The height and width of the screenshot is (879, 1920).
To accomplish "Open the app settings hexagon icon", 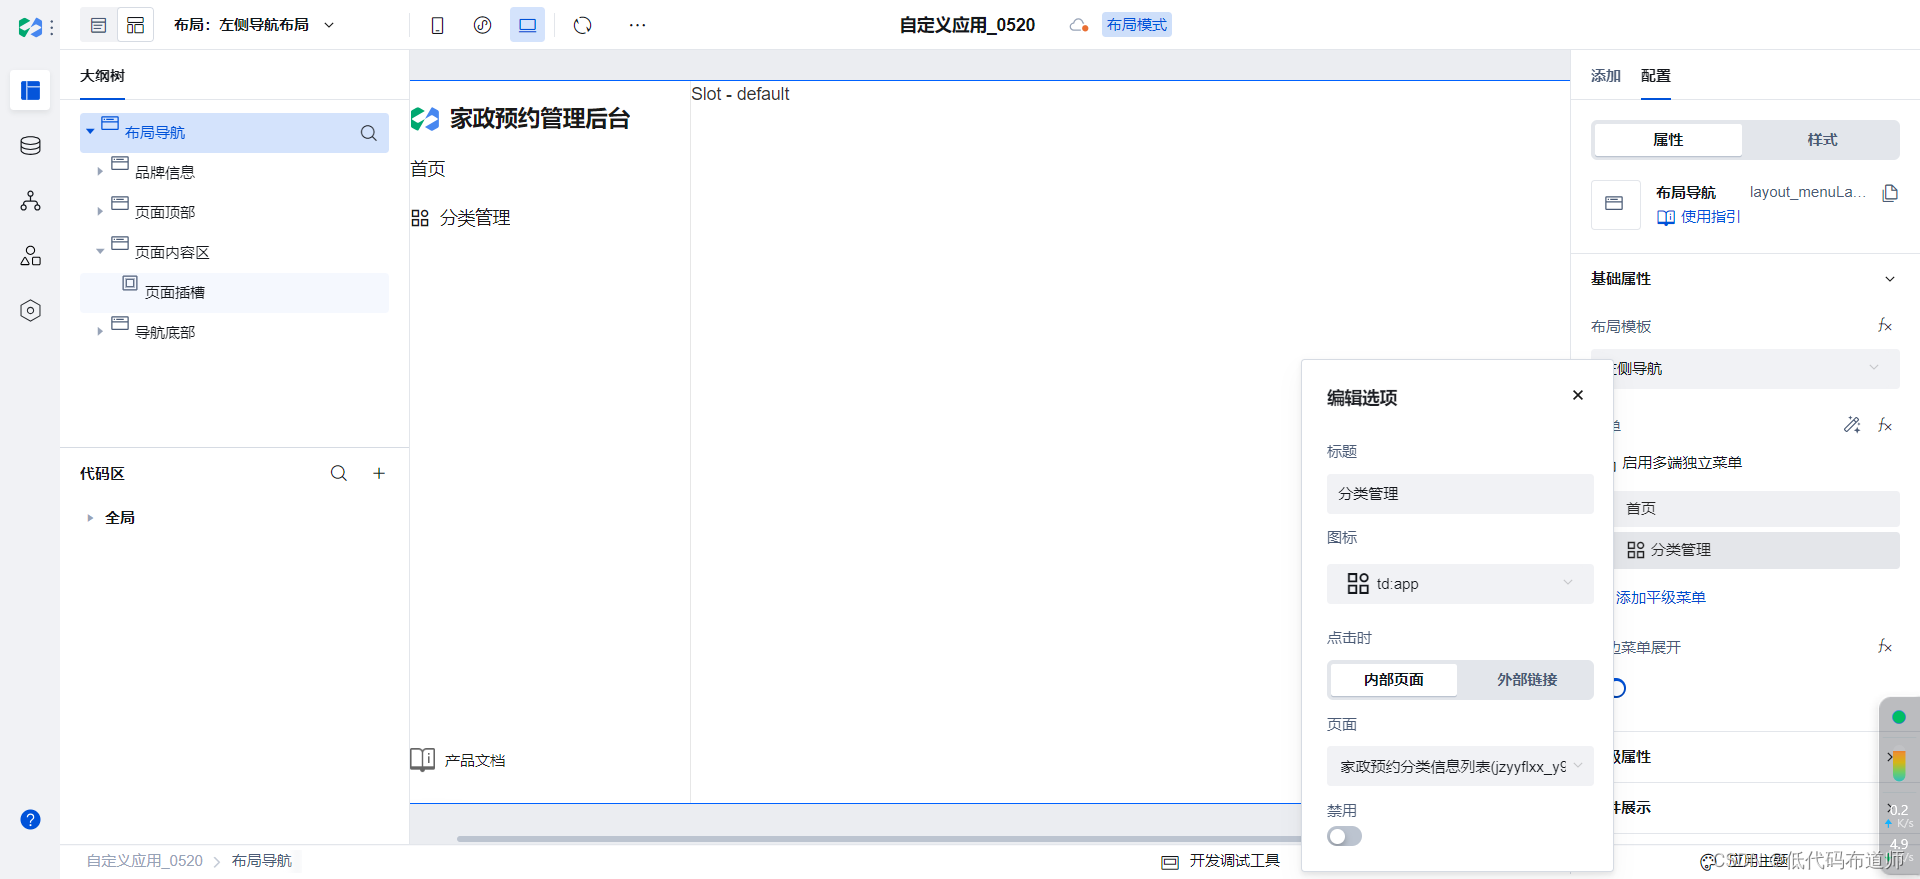I will (x=30, y=311).
